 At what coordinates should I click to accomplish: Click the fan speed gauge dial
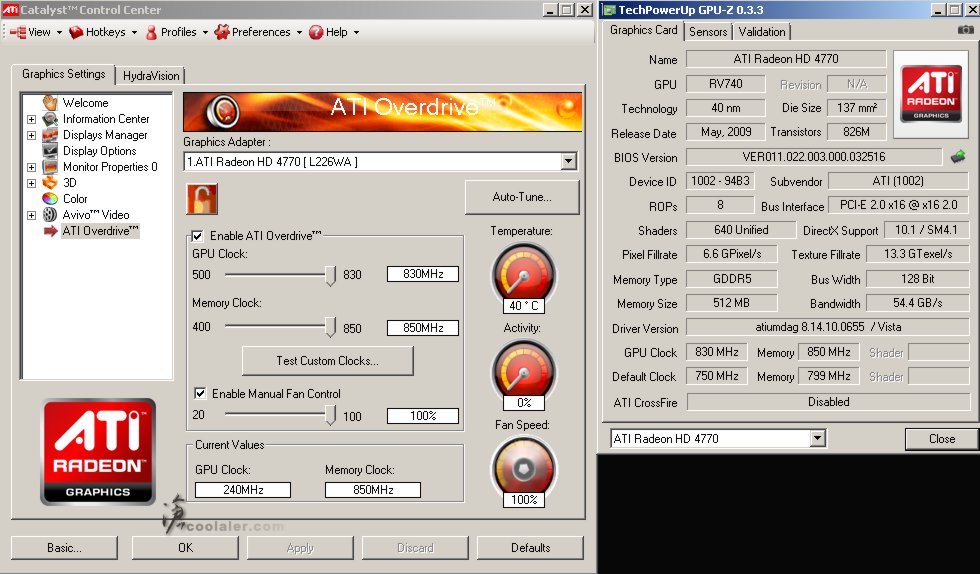pos(524,468)
